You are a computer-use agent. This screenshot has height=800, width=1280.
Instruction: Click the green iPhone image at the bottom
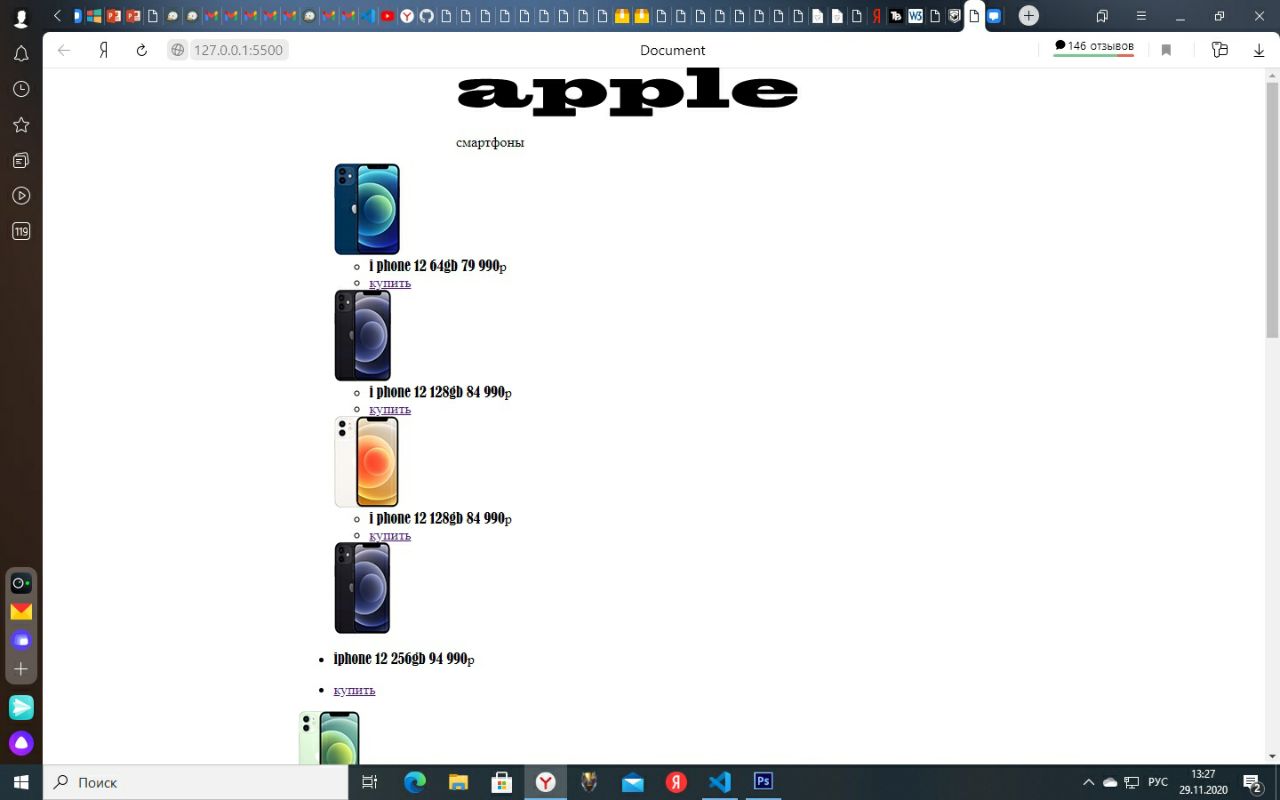tap(329, 738)
